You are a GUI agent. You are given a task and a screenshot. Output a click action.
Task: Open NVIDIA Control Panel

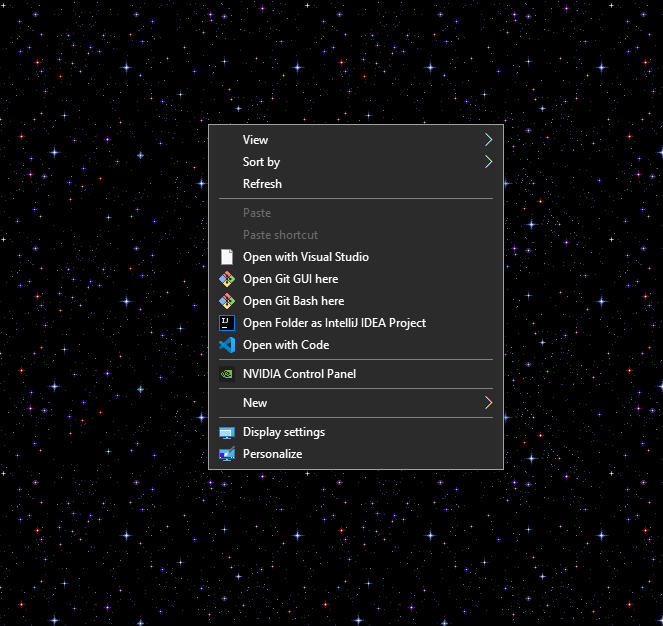356,374
